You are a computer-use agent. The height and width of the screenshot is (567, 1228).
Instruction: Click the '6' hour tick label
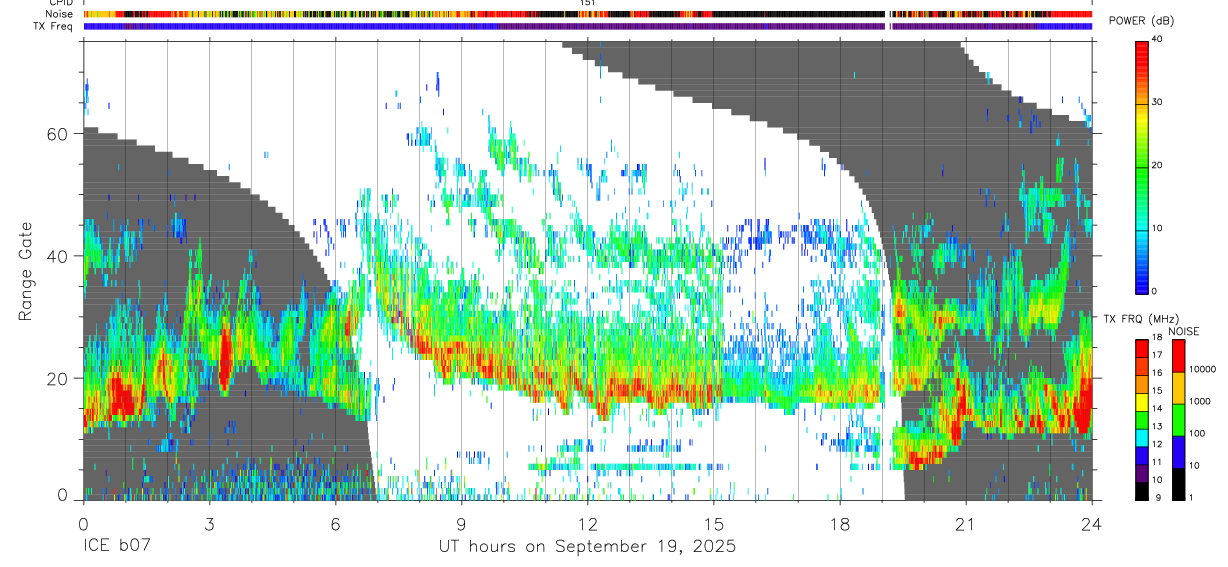click(x=335, y=523)
